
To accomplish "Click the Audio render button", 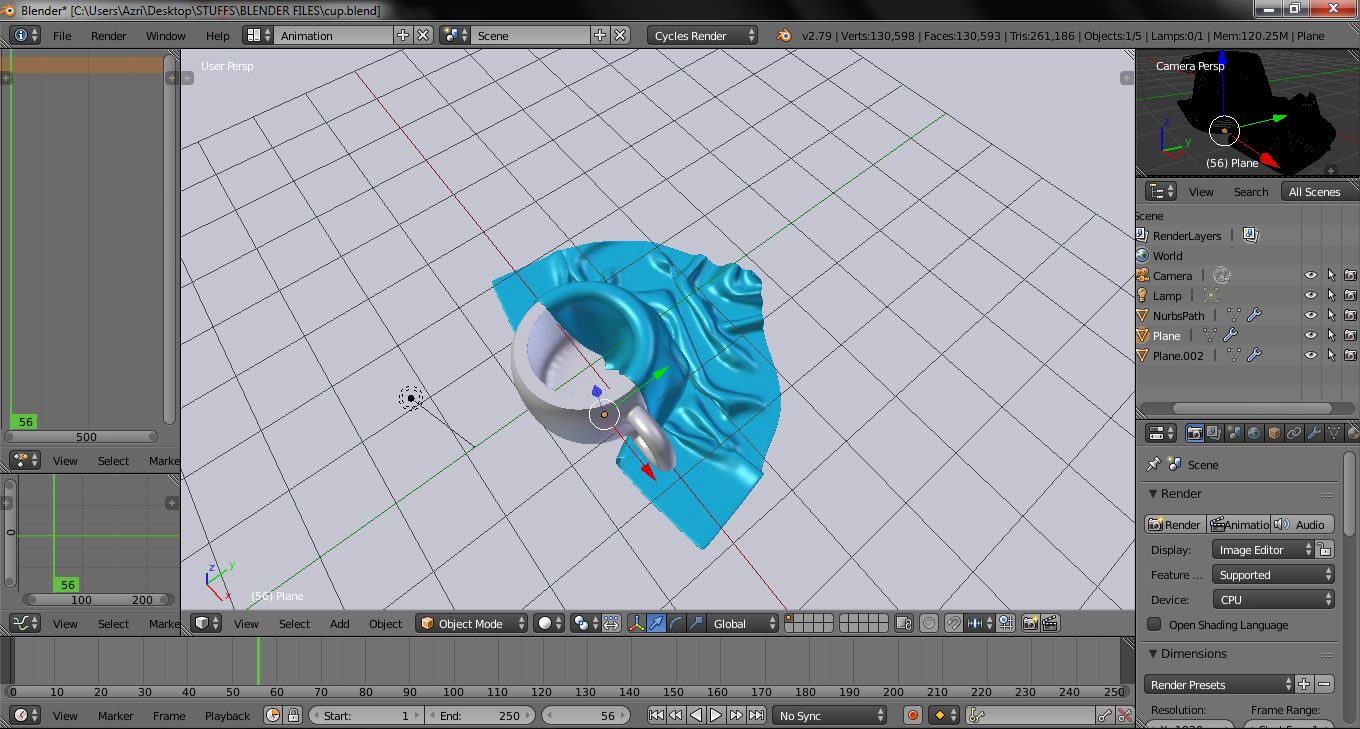I will coord(1302,524).
